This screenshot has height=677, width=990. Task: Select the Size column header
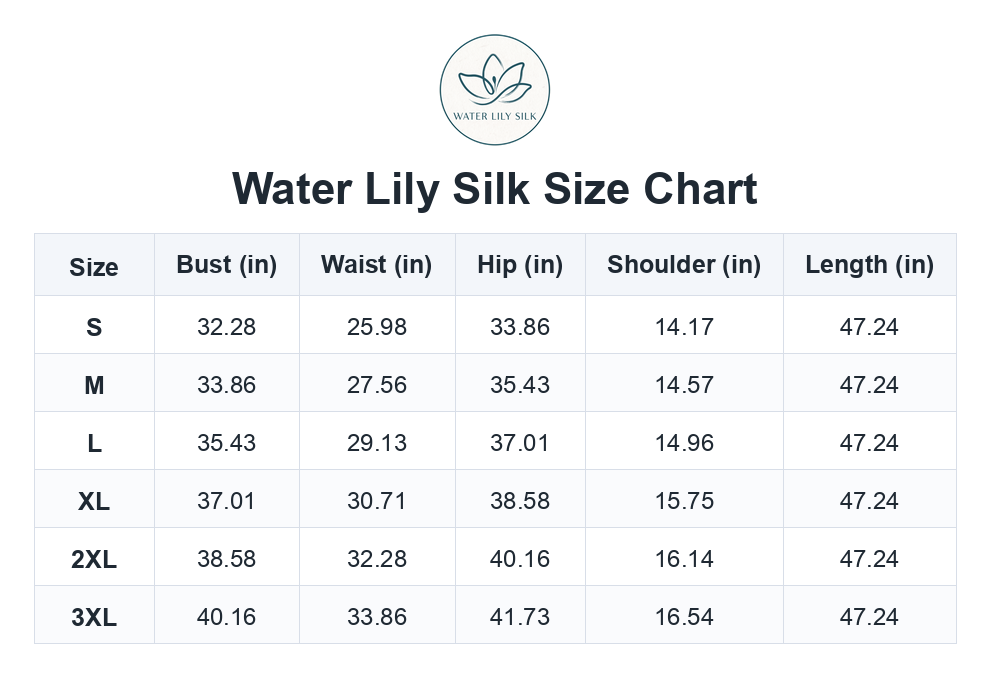point(94,267)
